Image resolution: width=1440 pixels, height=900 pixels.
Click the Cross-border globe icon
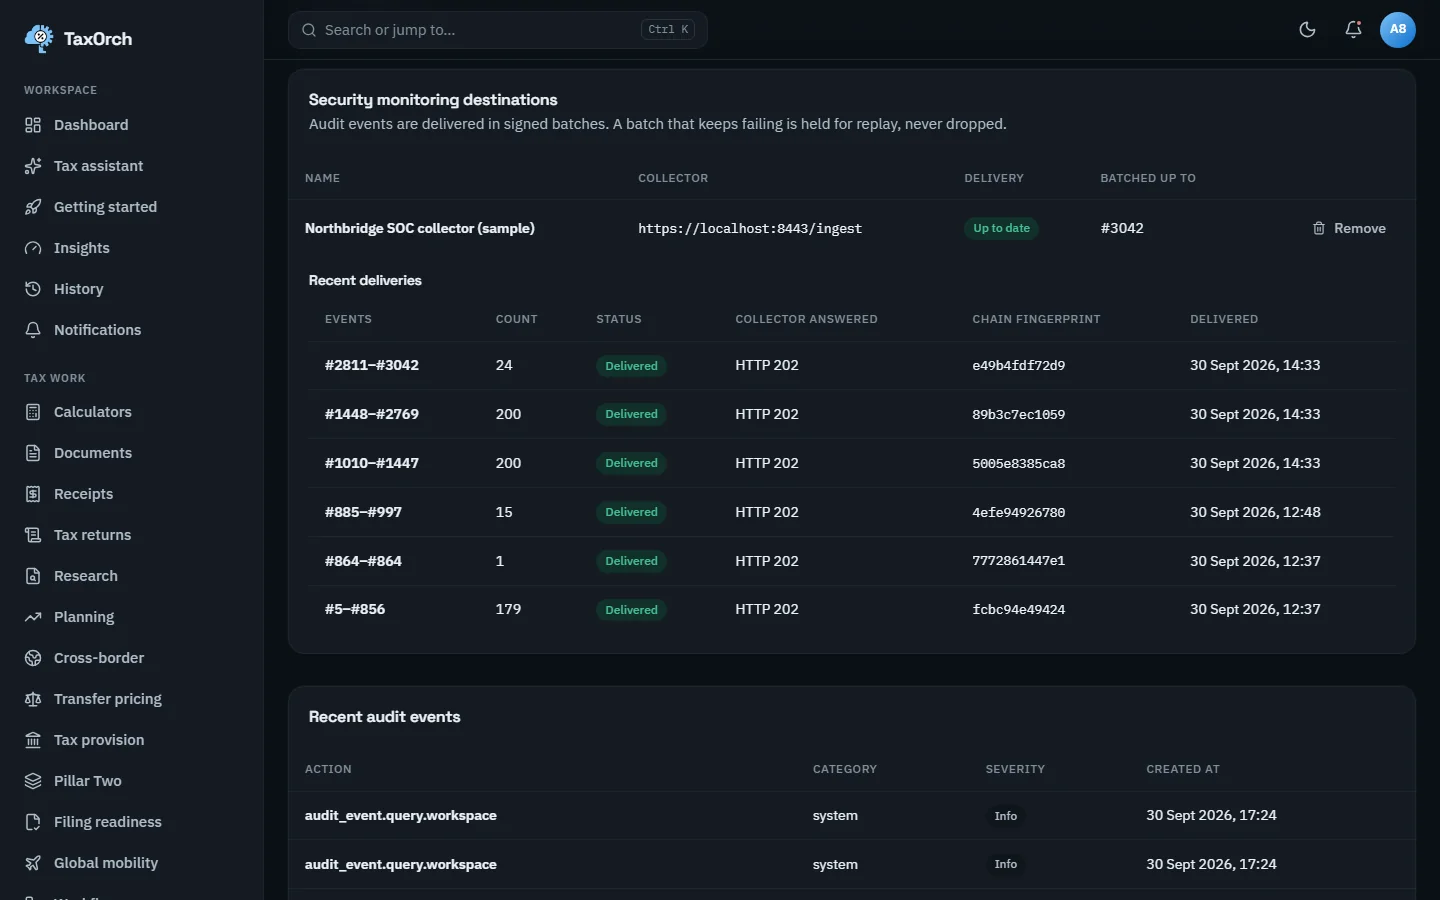click(33, 658)
